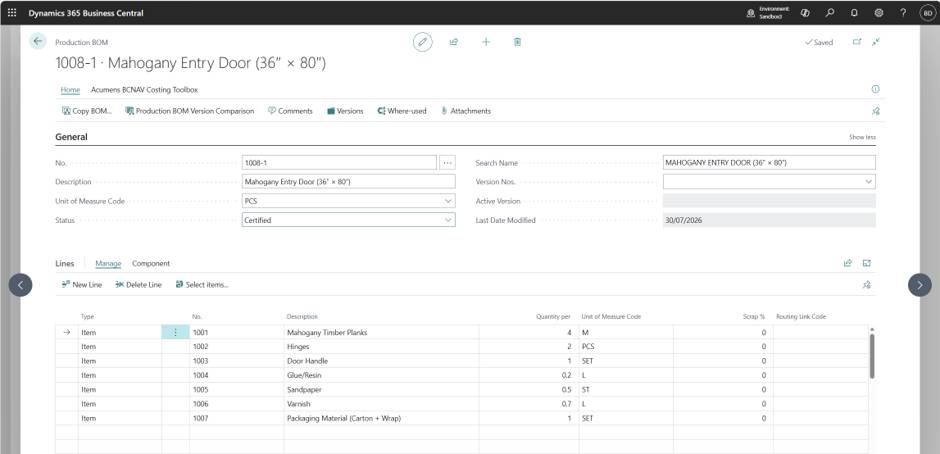The height and width of the screenshot is (454, 940).
Task: Click quantity 0.7 in Varnish row
Action: click(x=529, y=404)
